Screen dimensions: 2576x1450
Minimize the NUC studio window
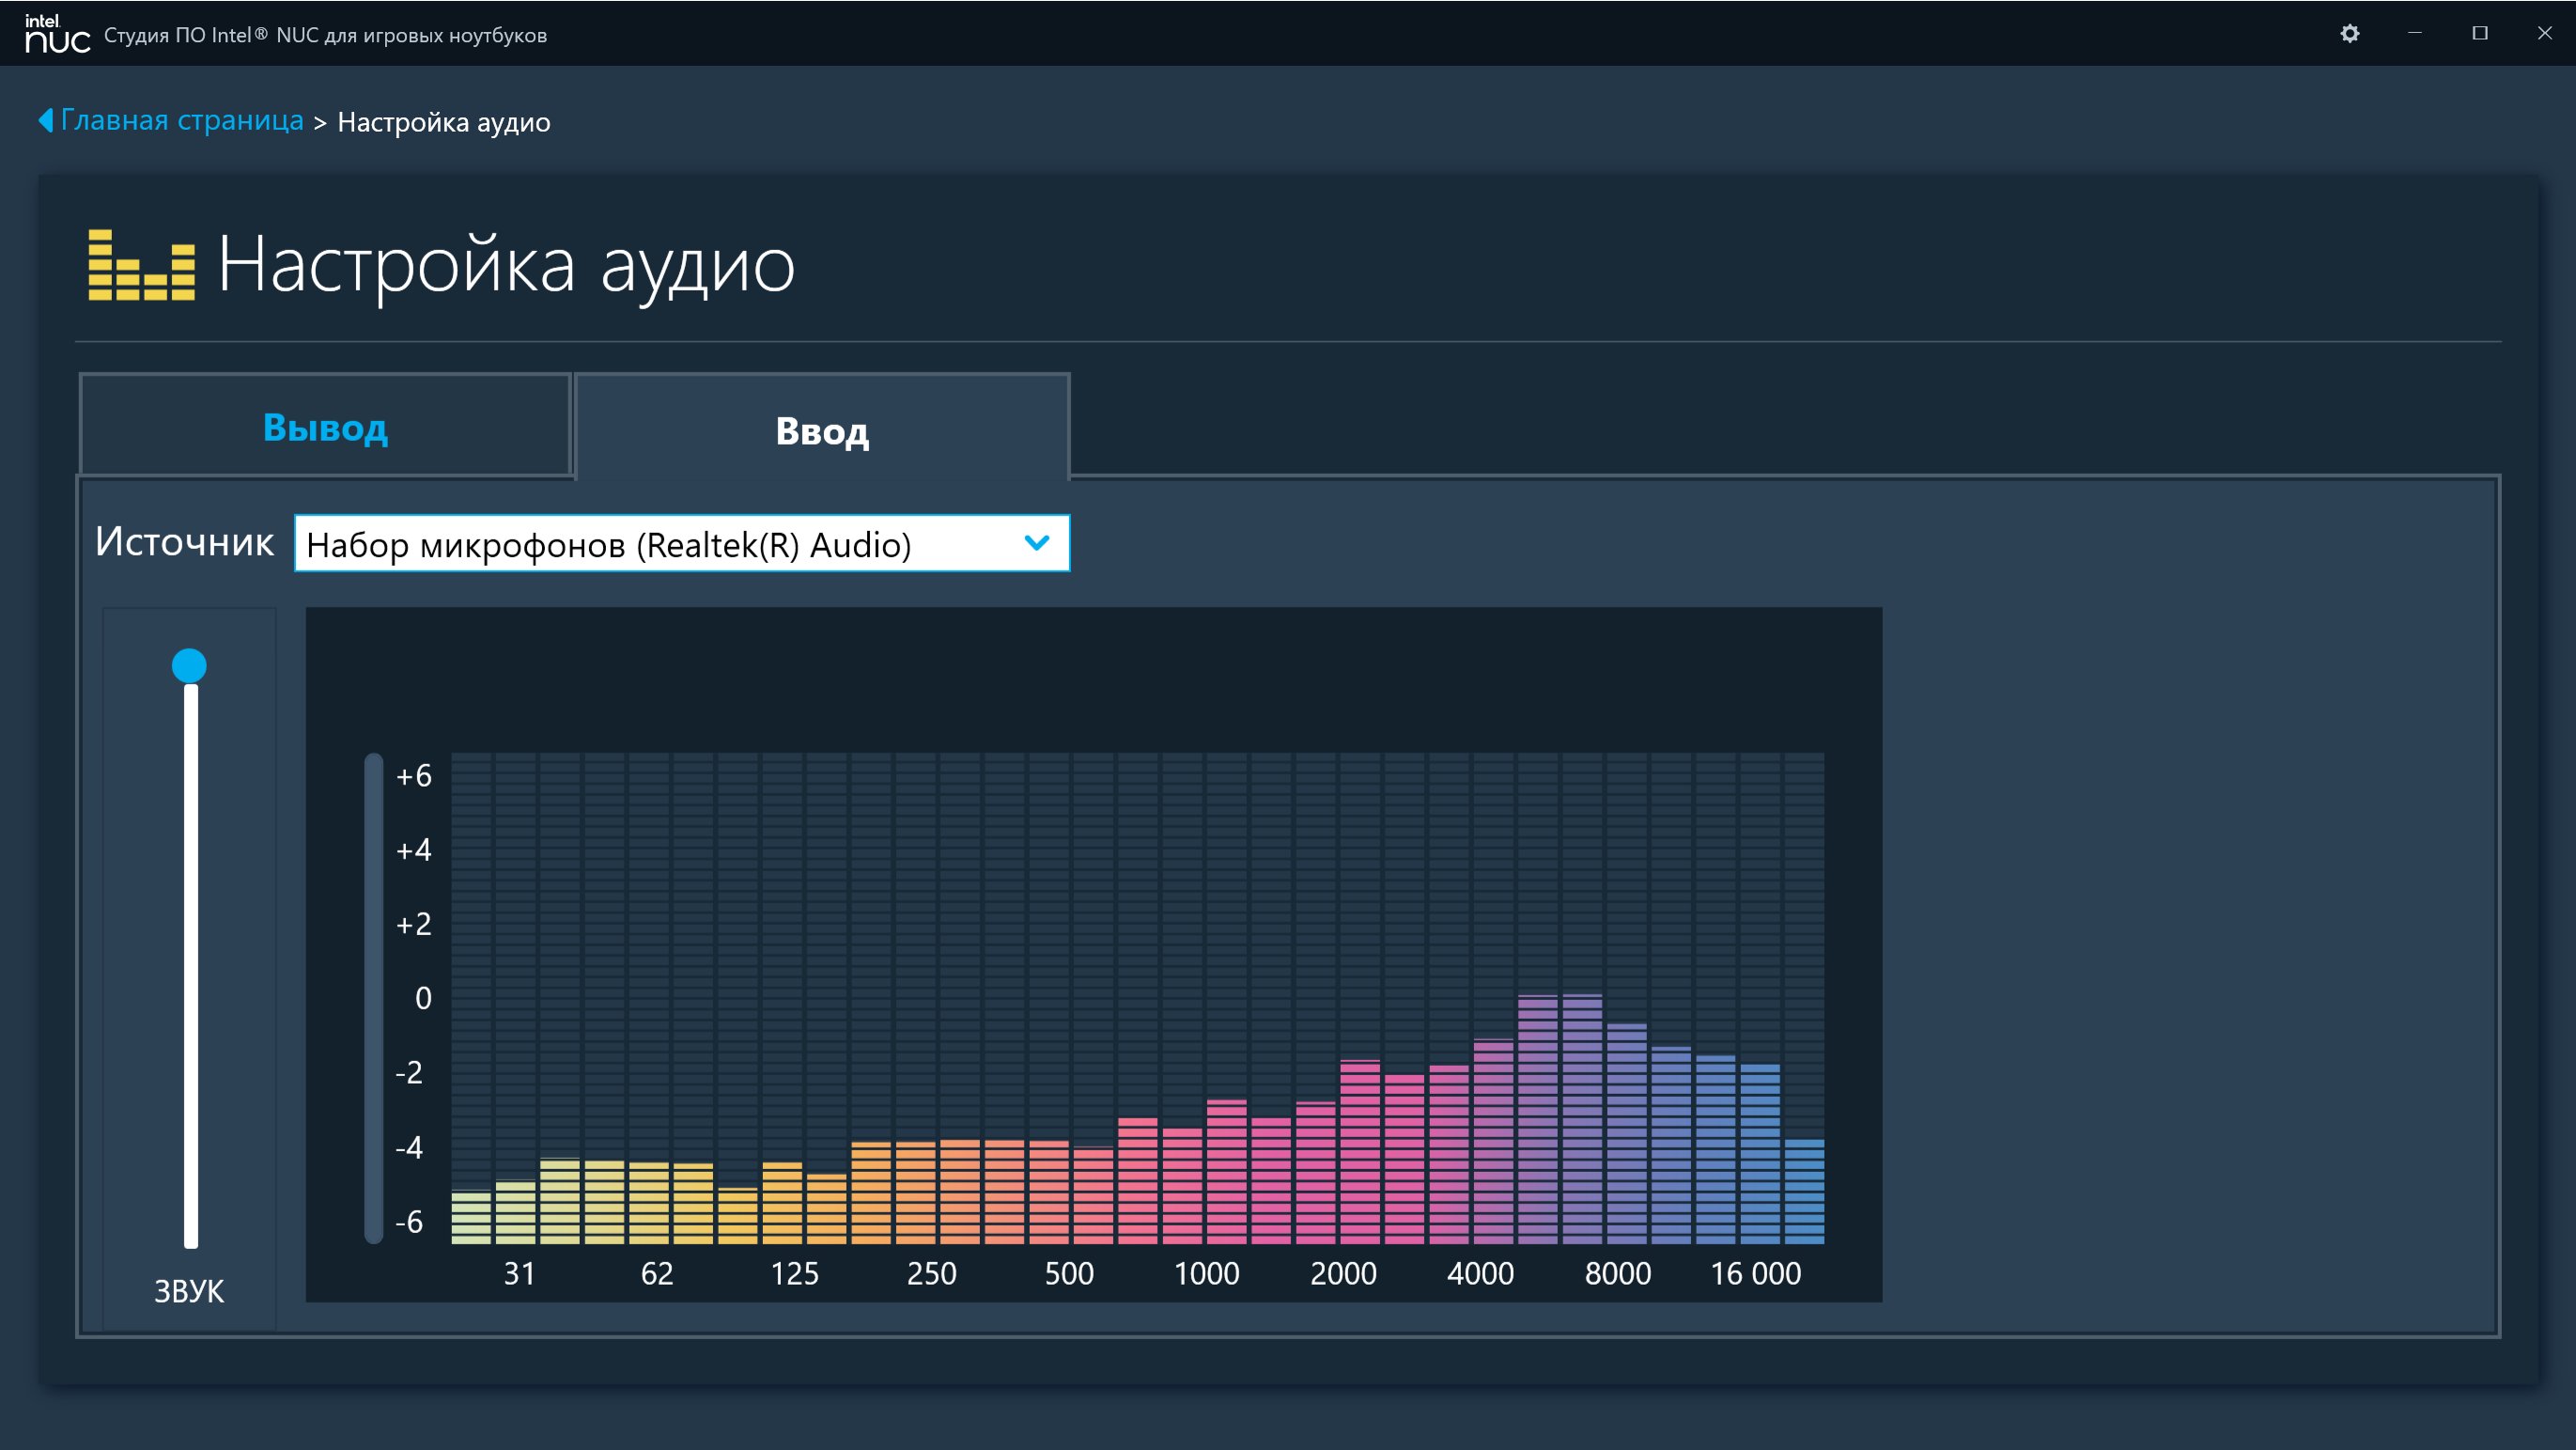coord(2414,34)
